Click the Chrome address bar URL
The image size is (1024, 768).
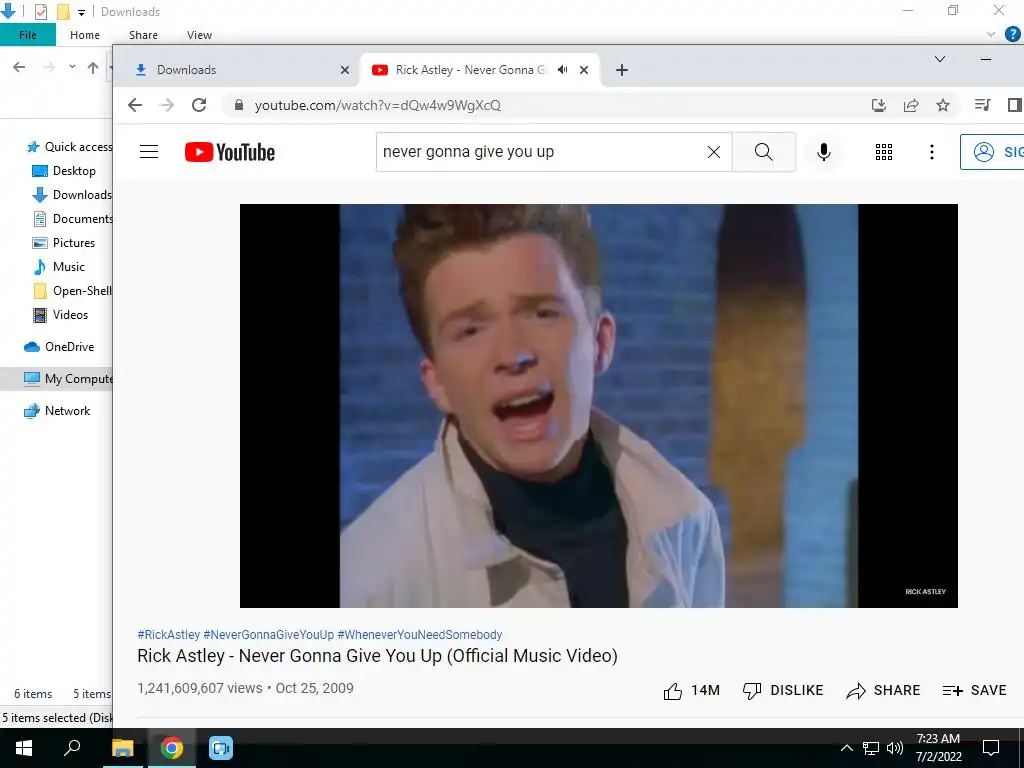(377, 105)
